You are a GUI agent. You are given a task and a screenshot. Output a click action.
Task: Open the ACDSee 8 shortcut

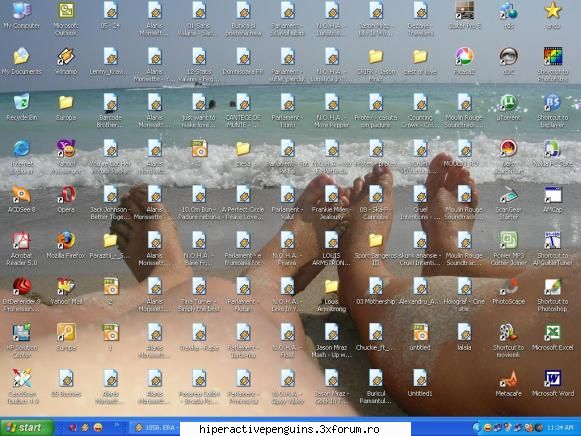(x=22, y=199)
